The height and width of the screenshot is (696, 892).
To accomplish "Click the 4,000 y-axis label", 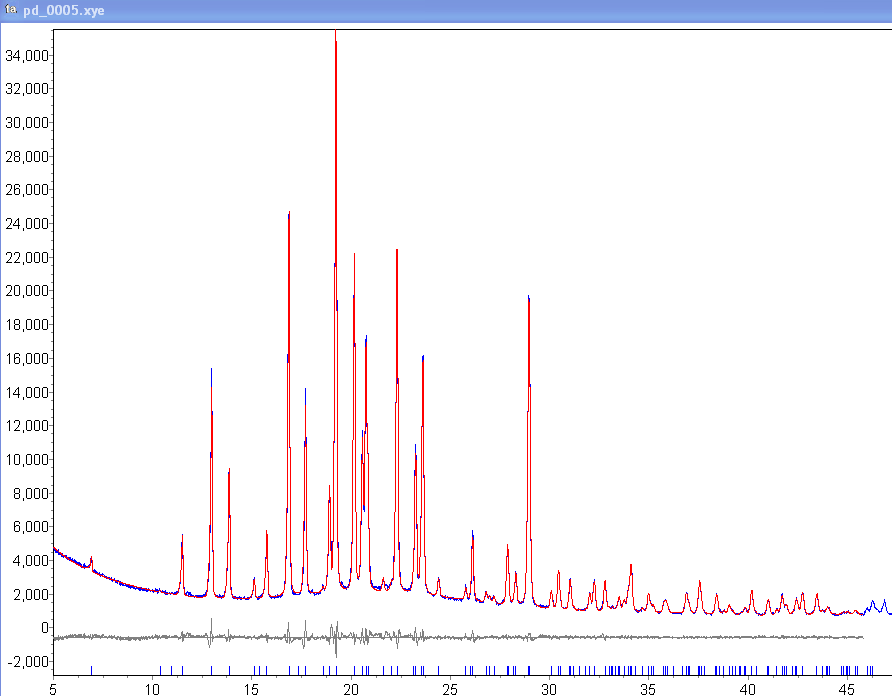I will 31,561.
